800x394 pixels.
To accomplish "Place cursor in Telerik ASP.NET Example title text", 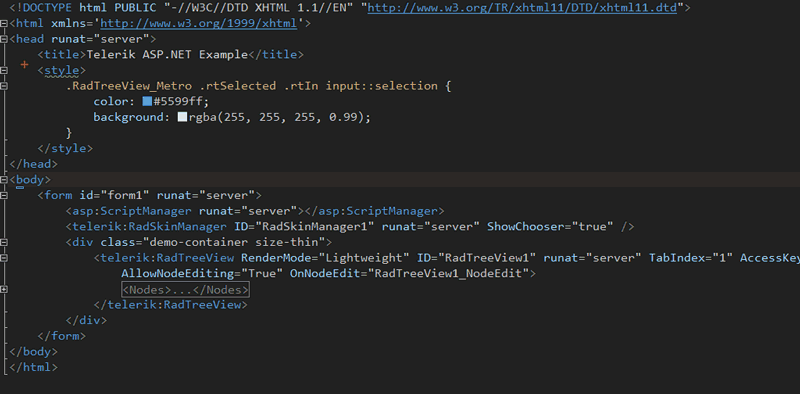I will pos(168,55).
